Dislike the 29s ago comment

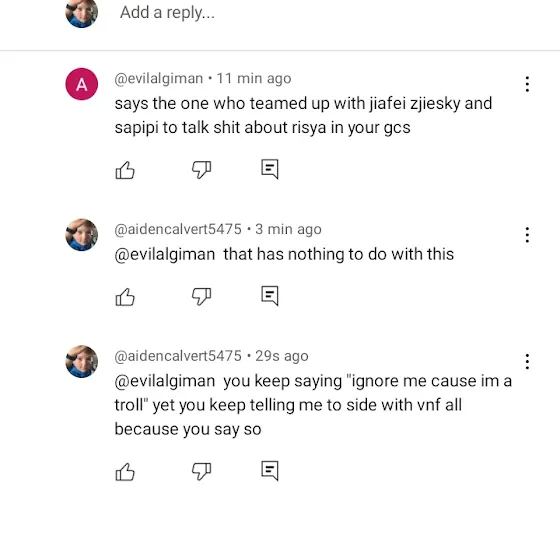pos(201,471)
